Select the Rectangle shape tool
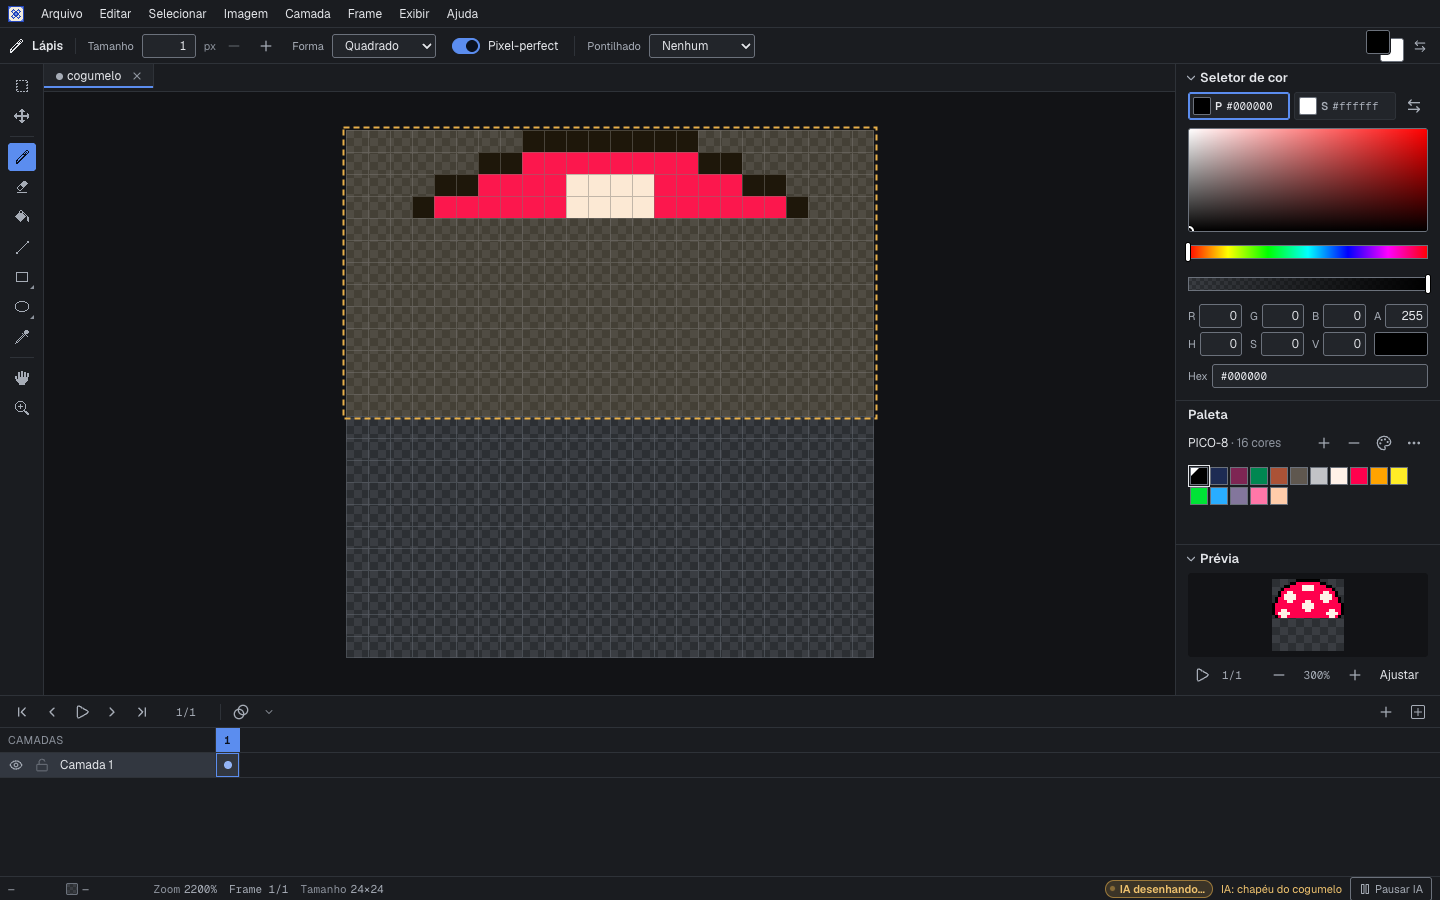Image resolution: width=1440 pixels, height=900 pixels. point(22,277)
